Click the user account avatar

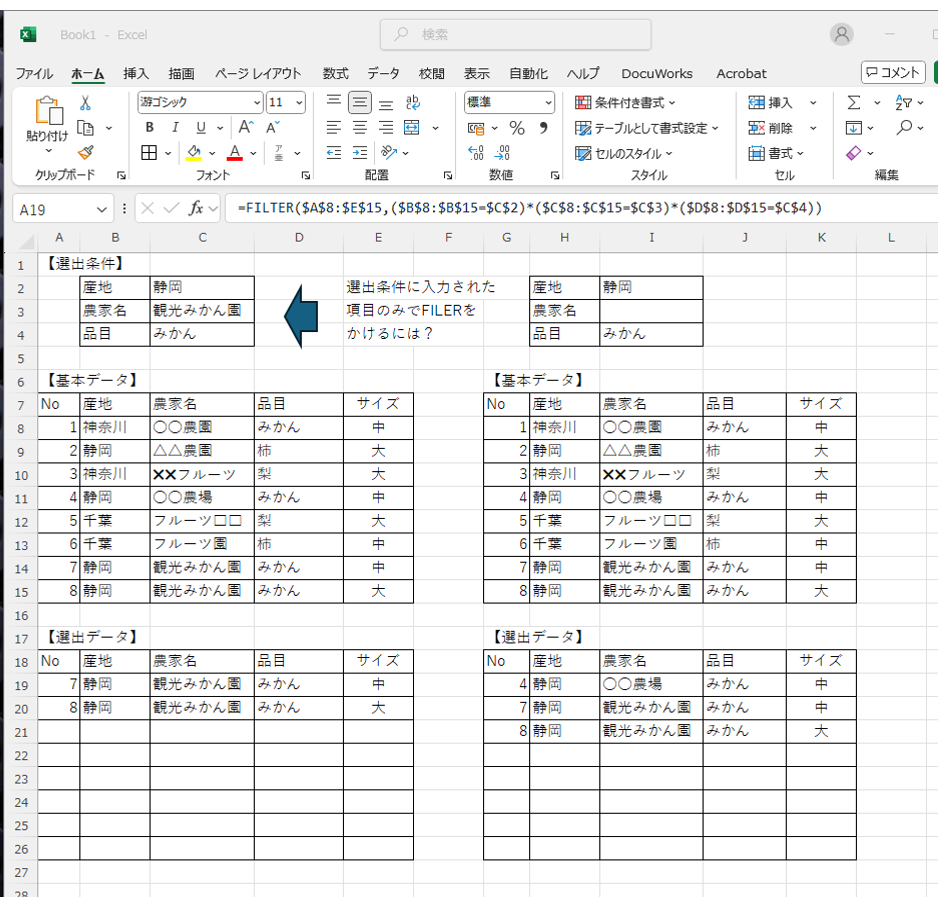tap(842, 35)
